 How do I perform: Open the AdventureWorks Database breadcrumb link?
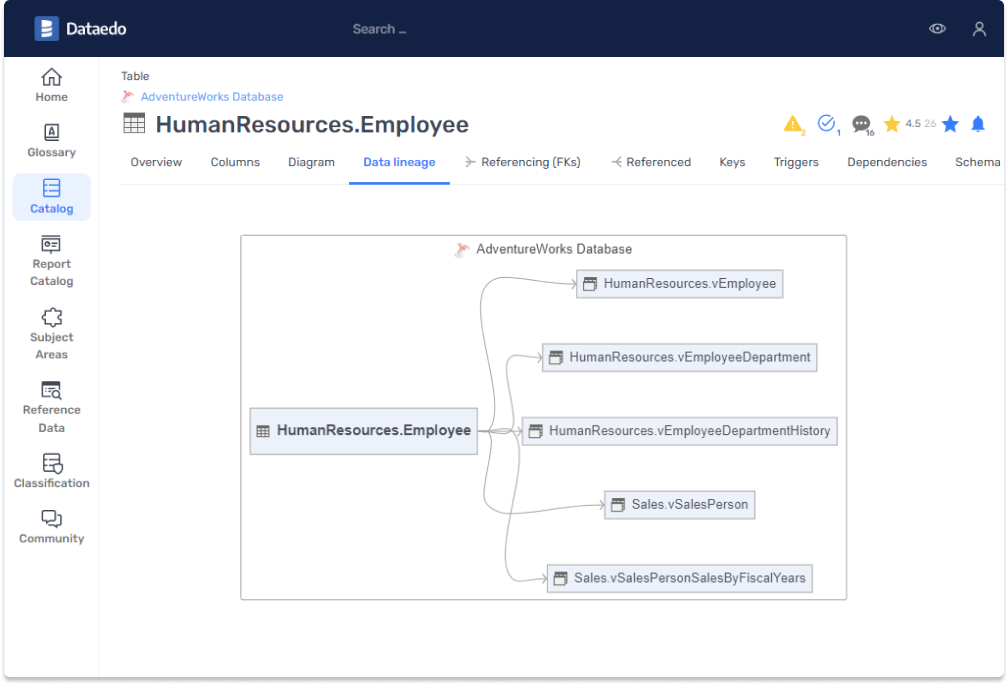click(x=210, y=96)
